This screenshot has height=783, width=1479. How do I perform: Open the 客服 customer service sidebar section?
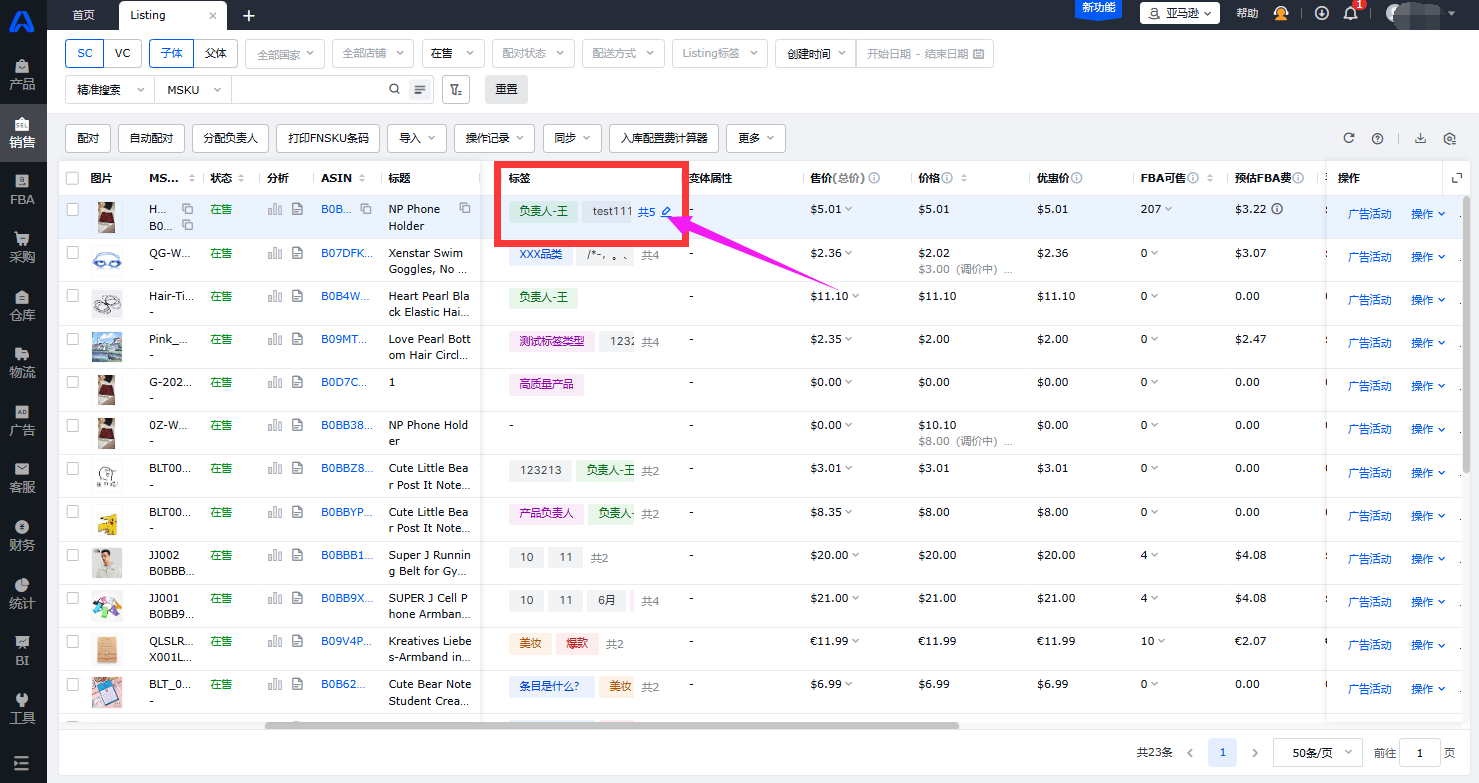[22, 478]
